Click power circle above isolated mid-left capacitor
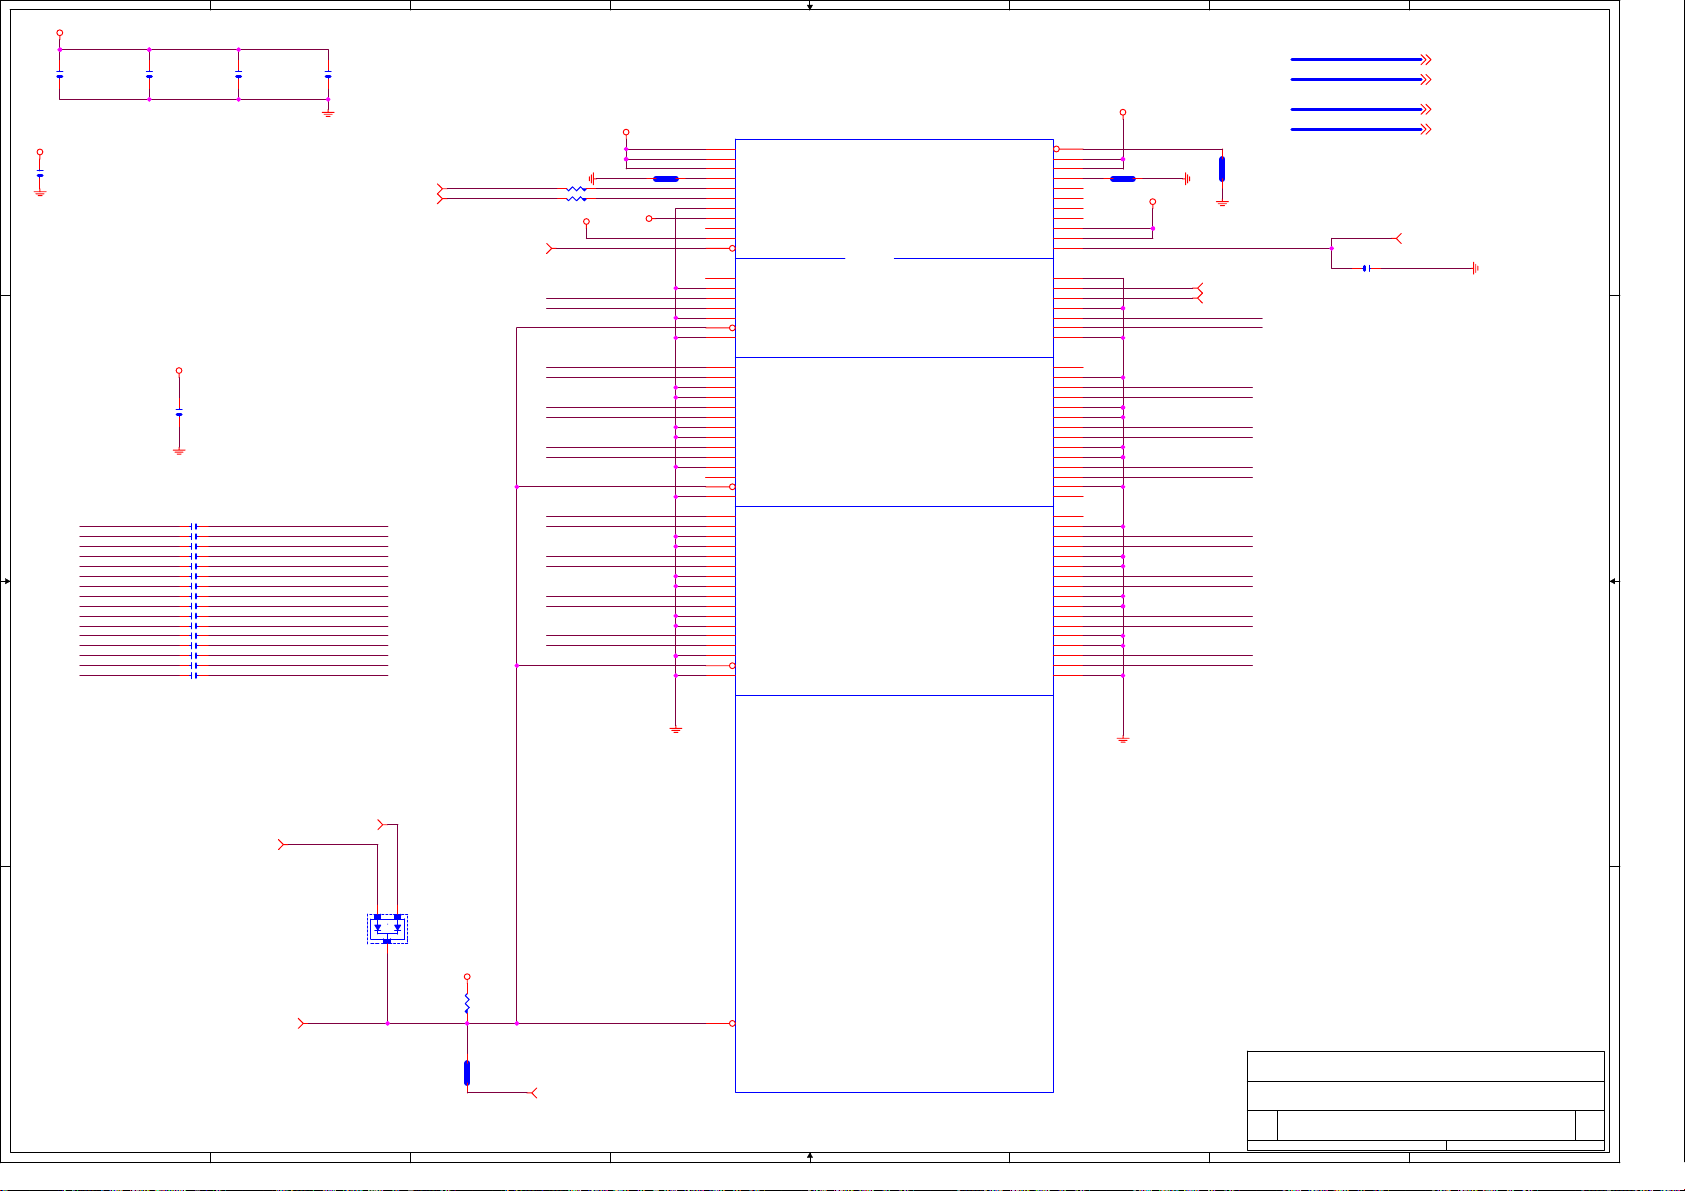 pos(179,371)
